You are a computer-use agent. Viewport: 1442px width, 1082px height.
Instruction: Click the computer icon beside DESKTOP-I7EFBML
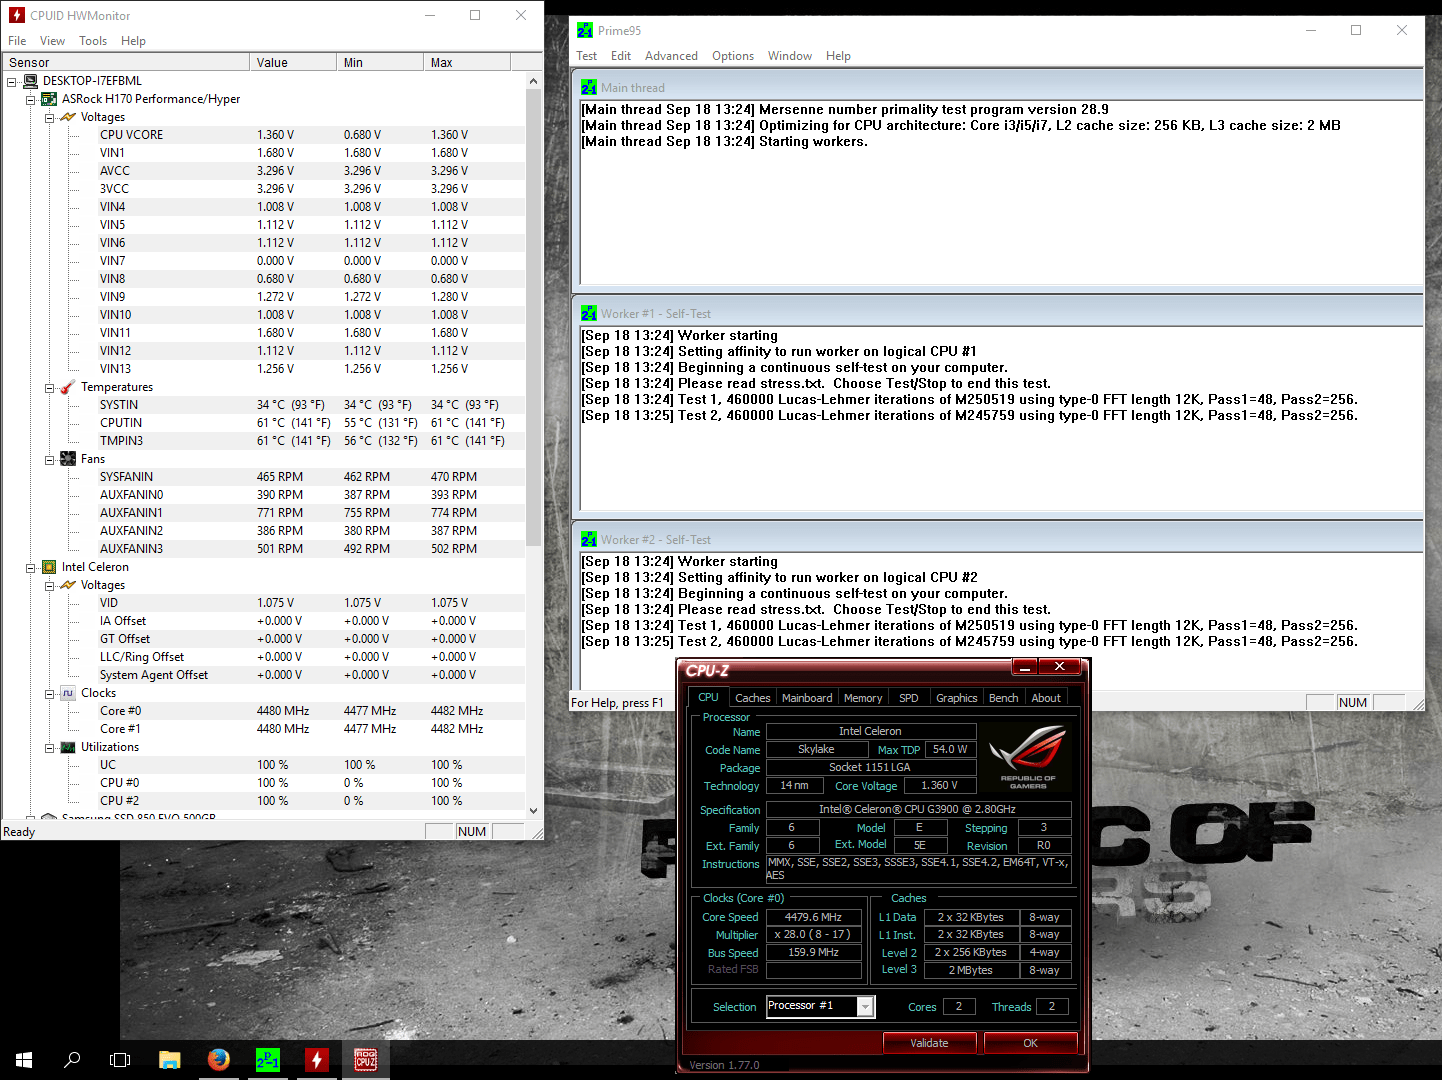coord(30,81)
